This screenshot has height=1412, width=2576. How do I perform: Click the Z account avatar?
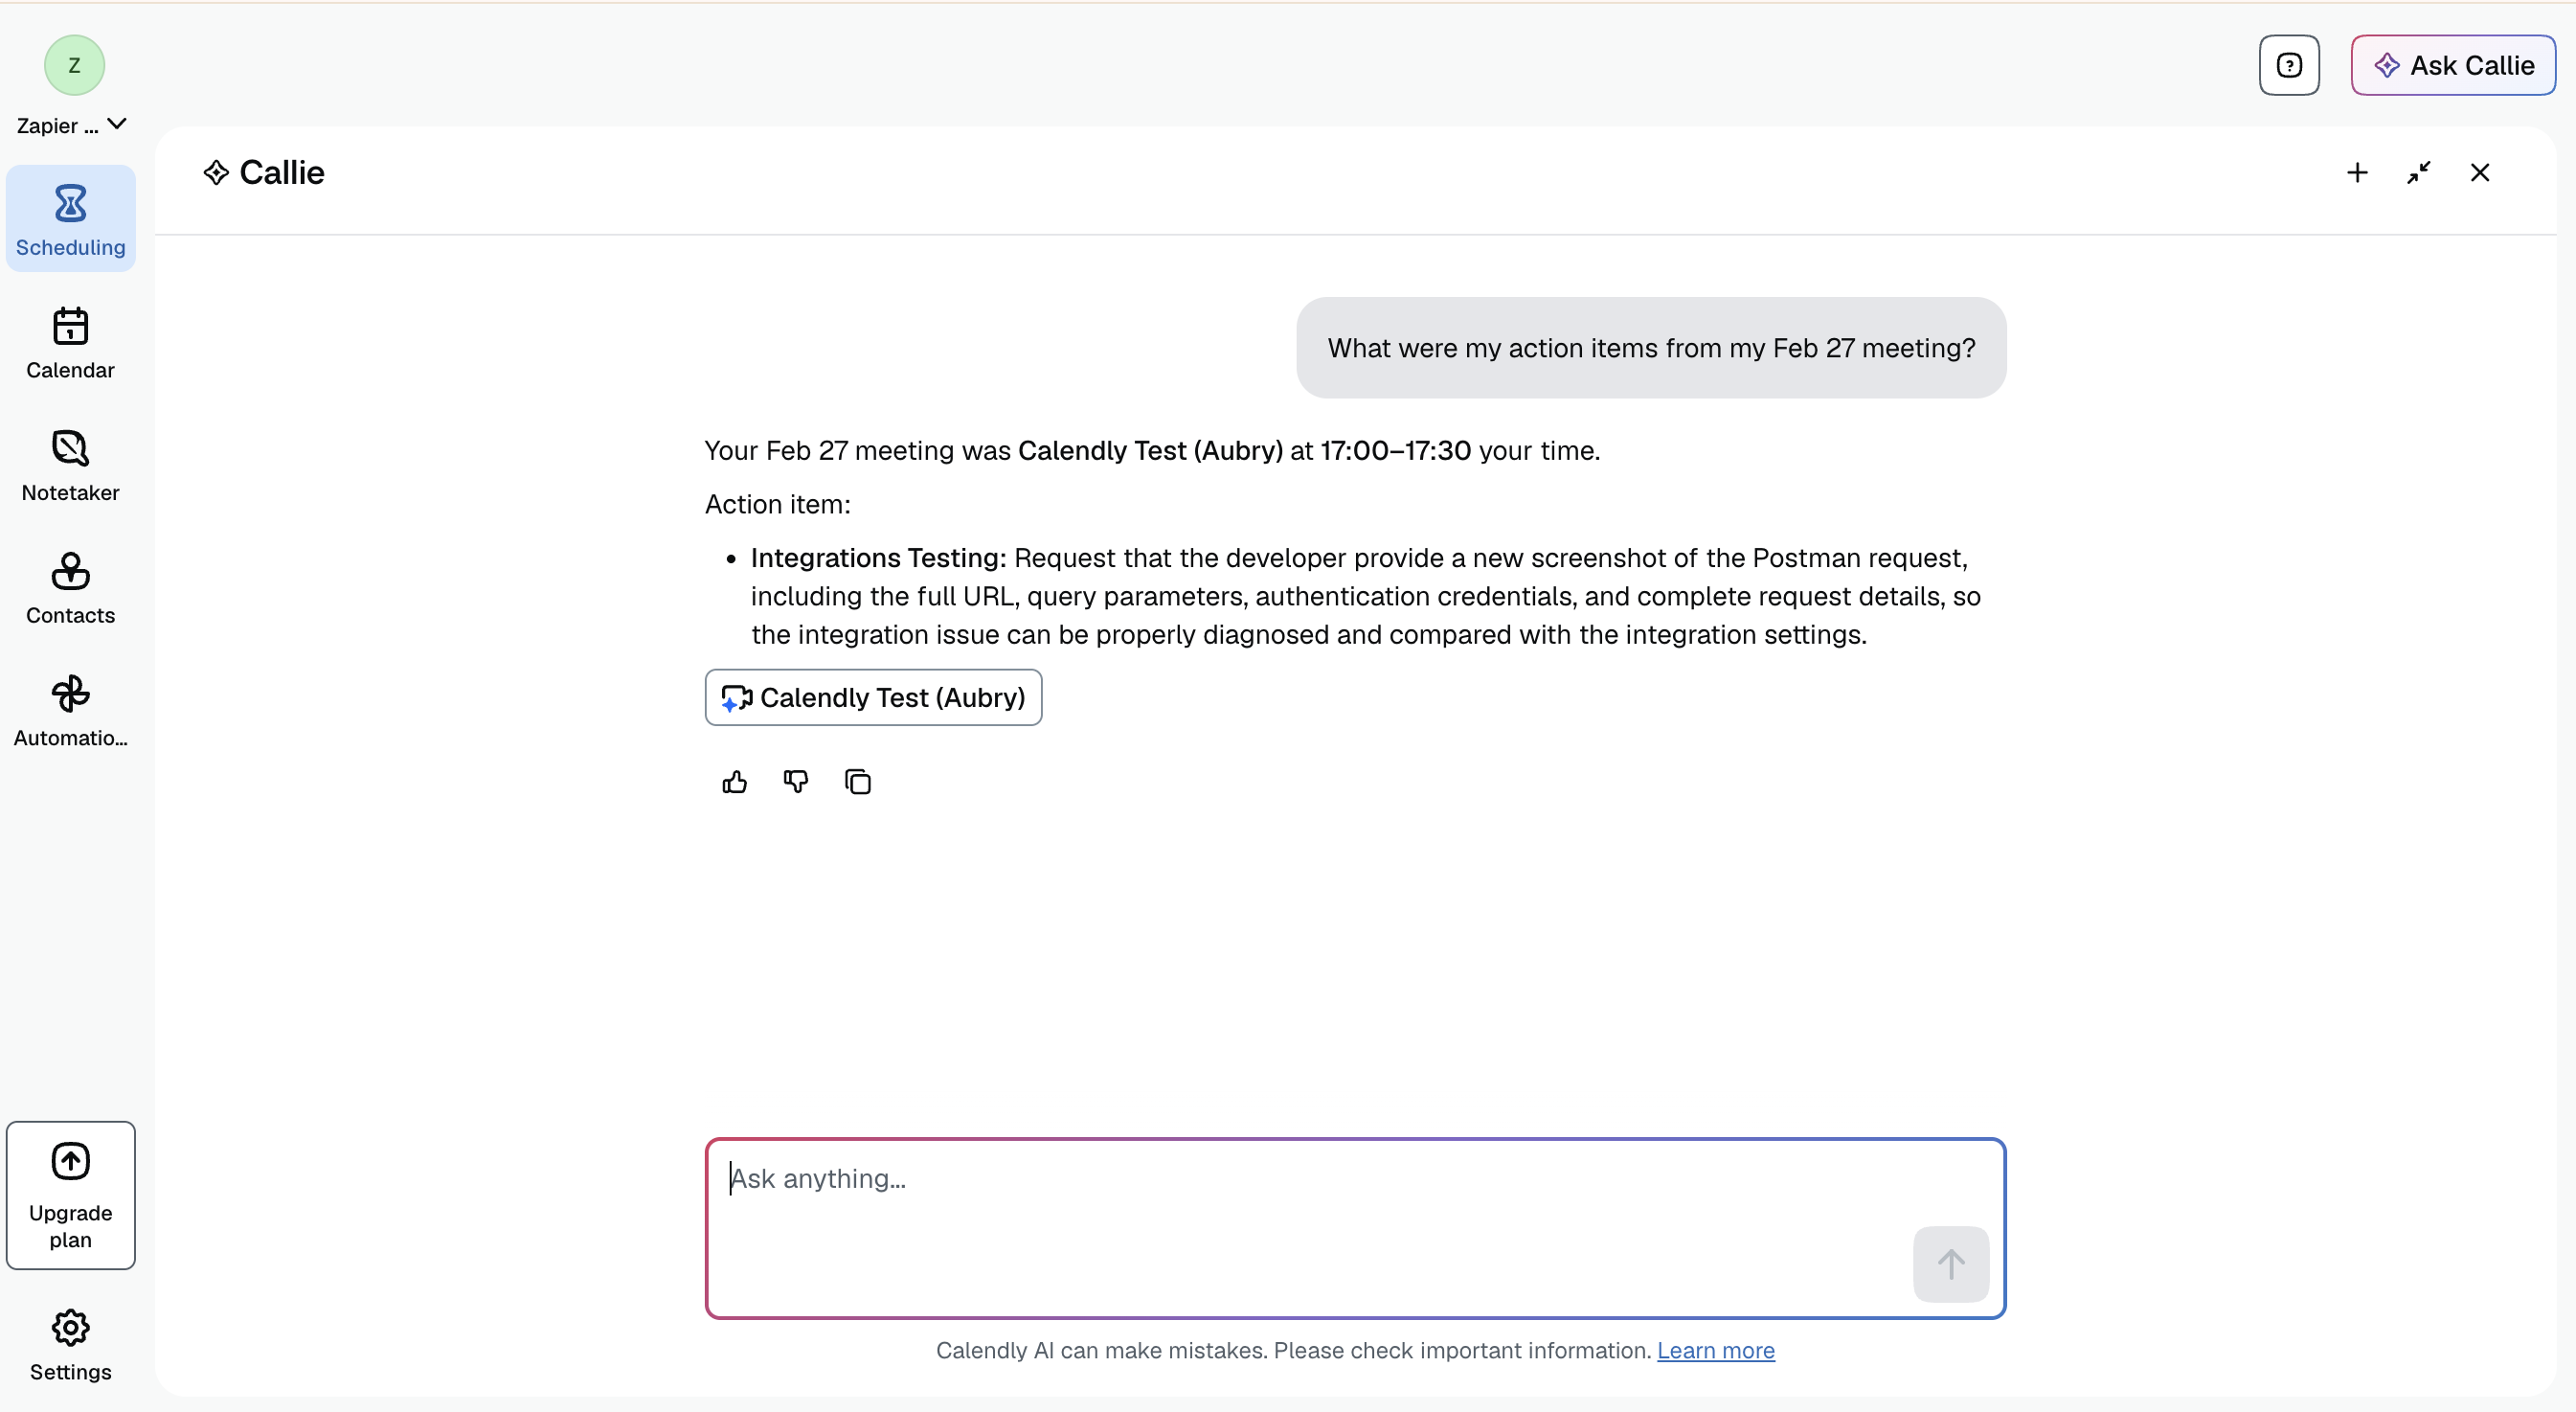coord(74,65)
